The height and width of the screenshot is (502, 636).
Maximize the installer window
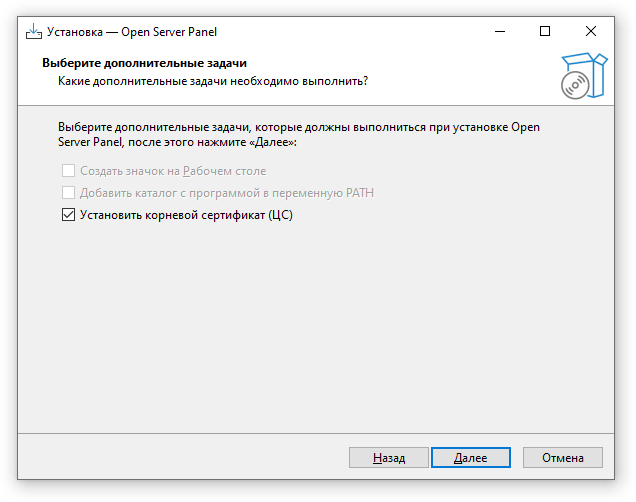click(x=545, y=31)
